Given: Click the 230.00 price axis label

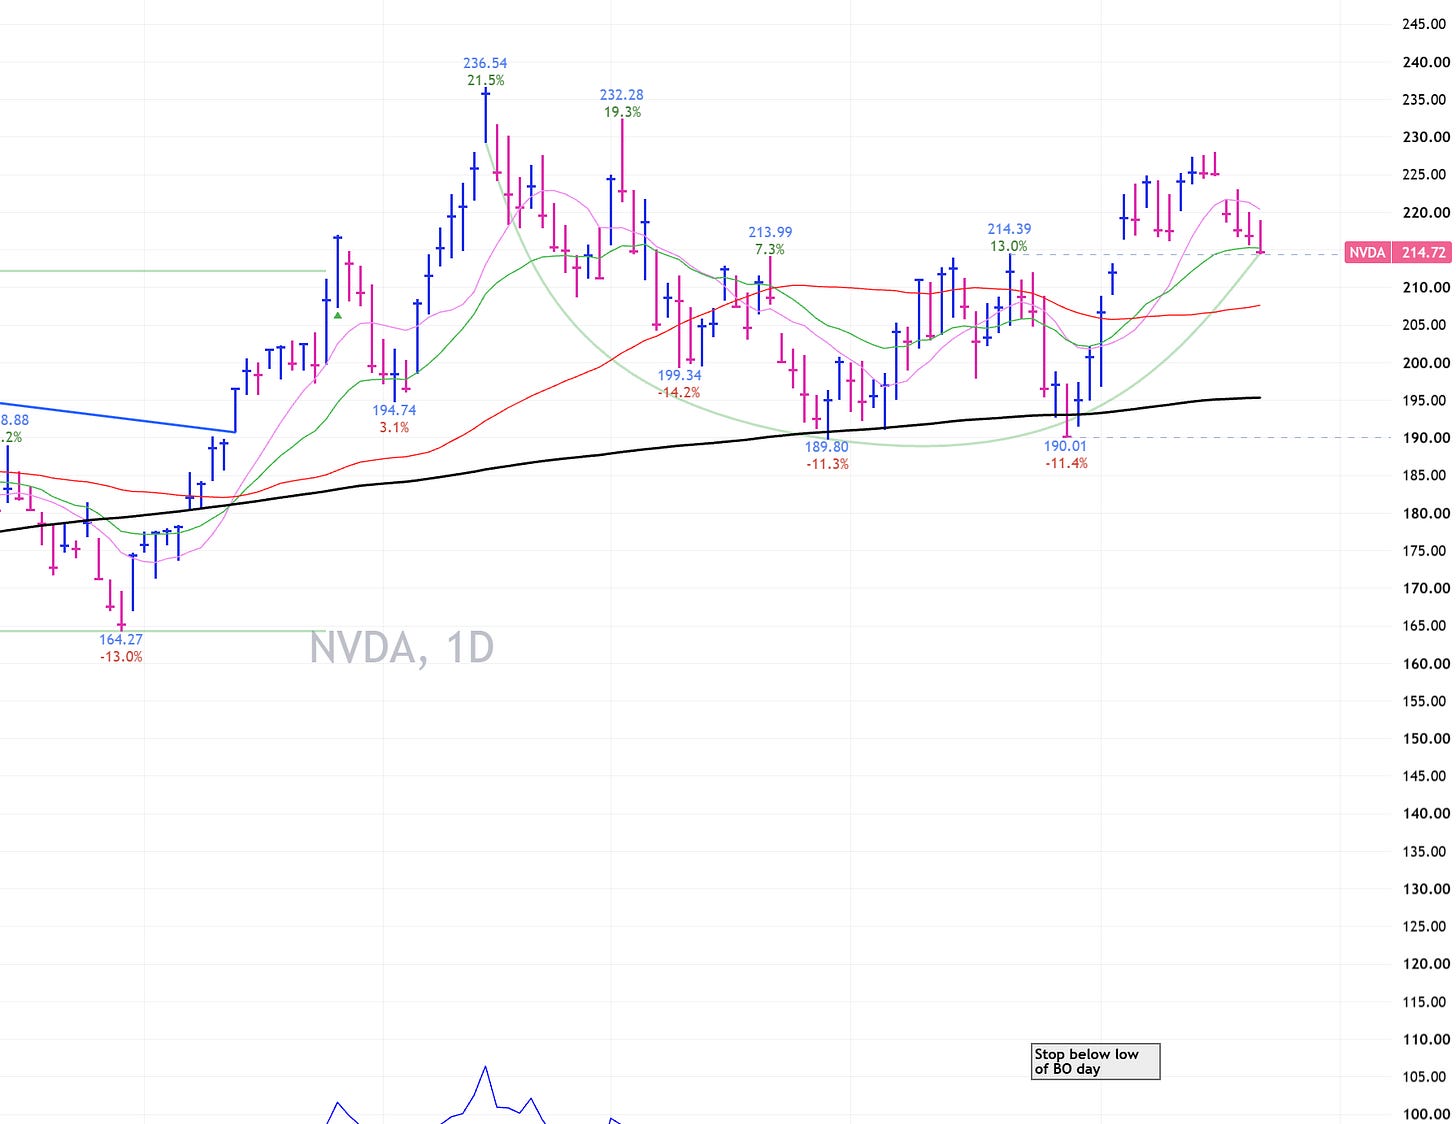Looking at the screenshot, I should 1425,137.
